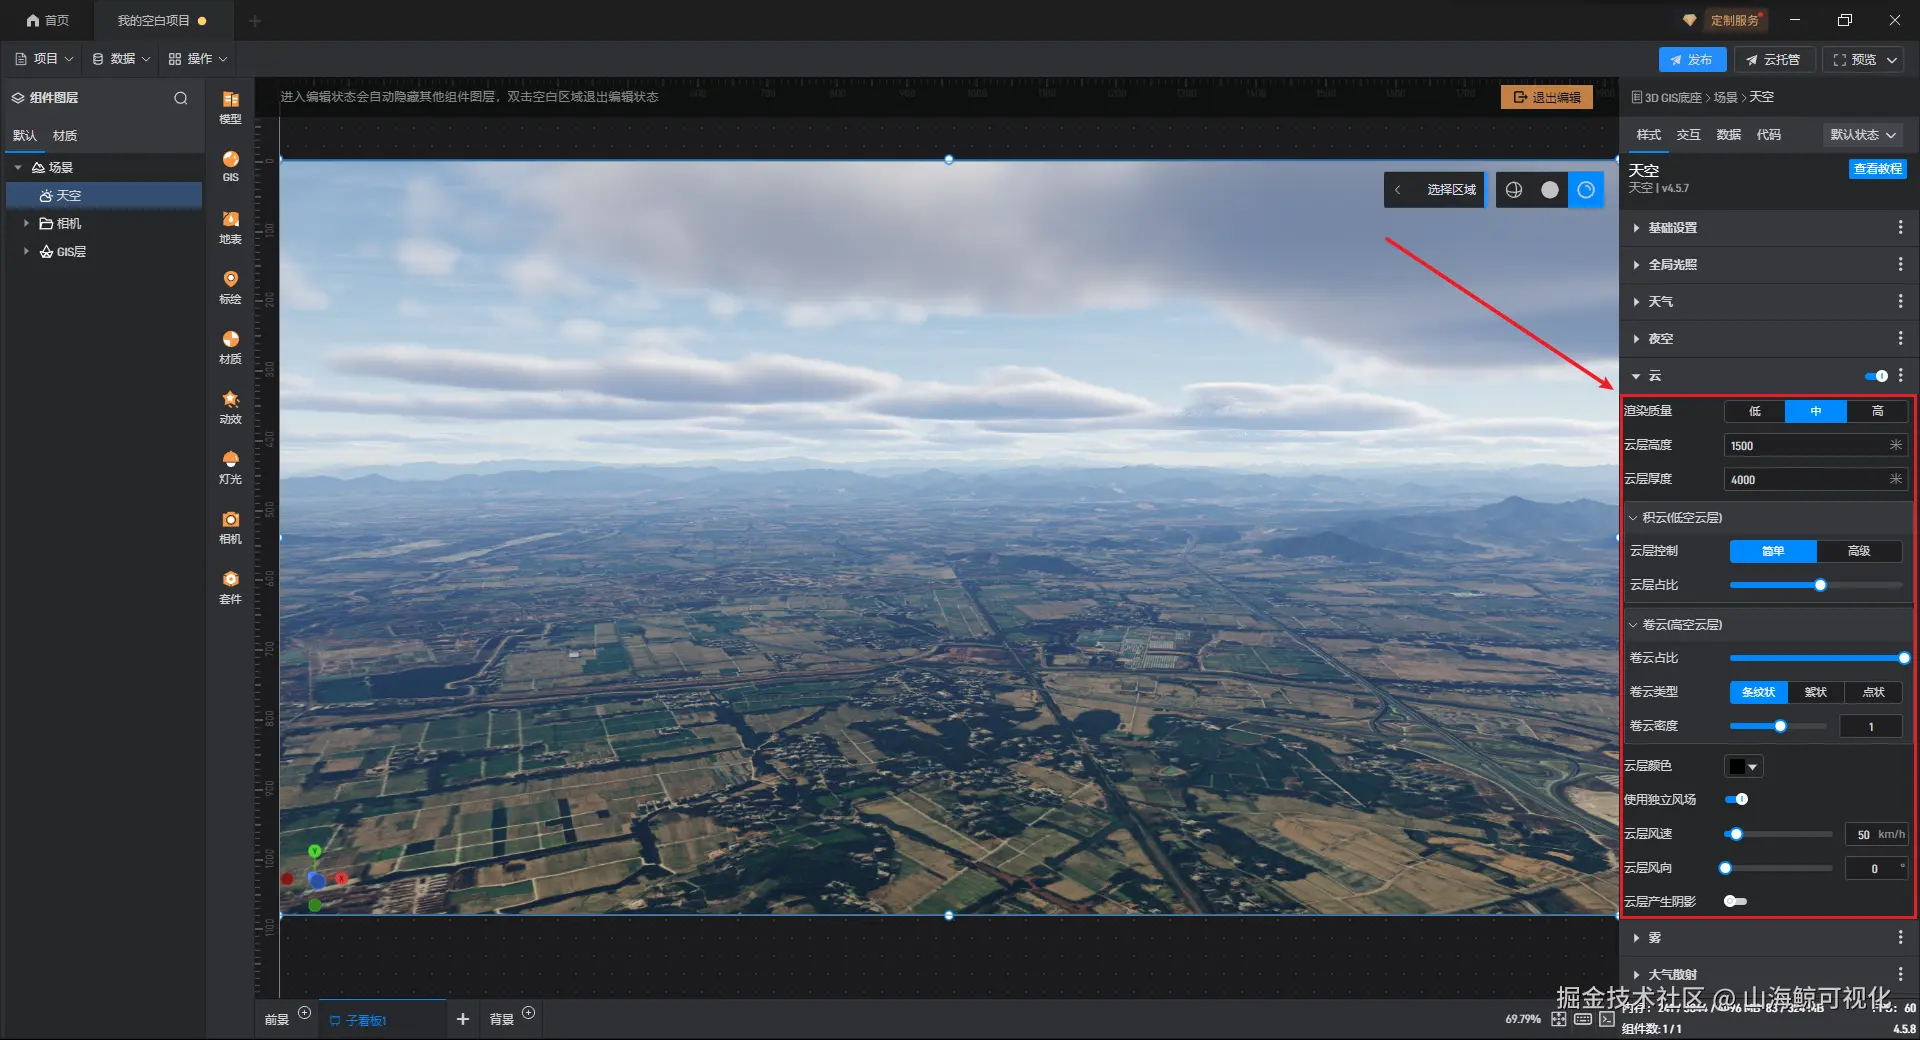Toggle the 云 section switch
This screenshot has width=1920, height=1040.
click(x=1876, y=376)
